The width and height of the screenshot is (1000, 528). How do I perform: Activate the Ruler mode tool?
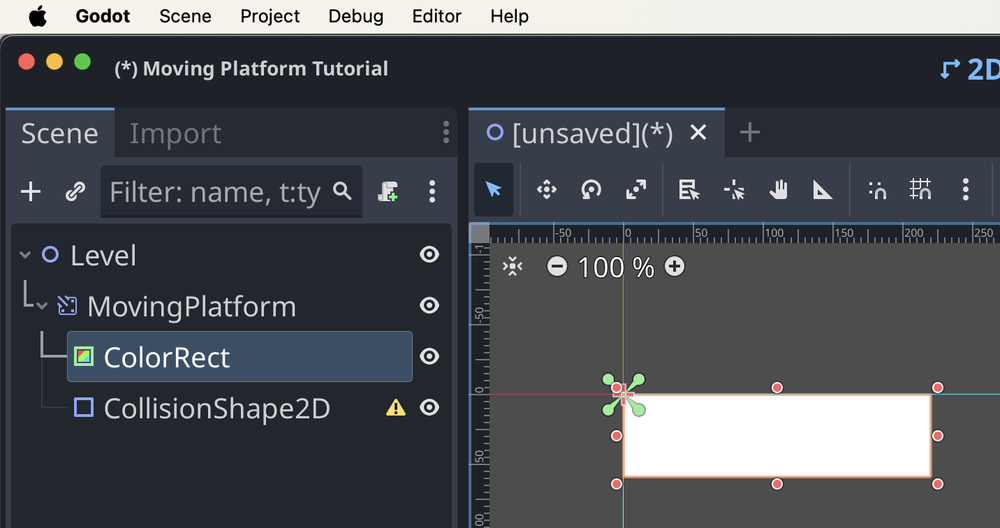[822, 189]
